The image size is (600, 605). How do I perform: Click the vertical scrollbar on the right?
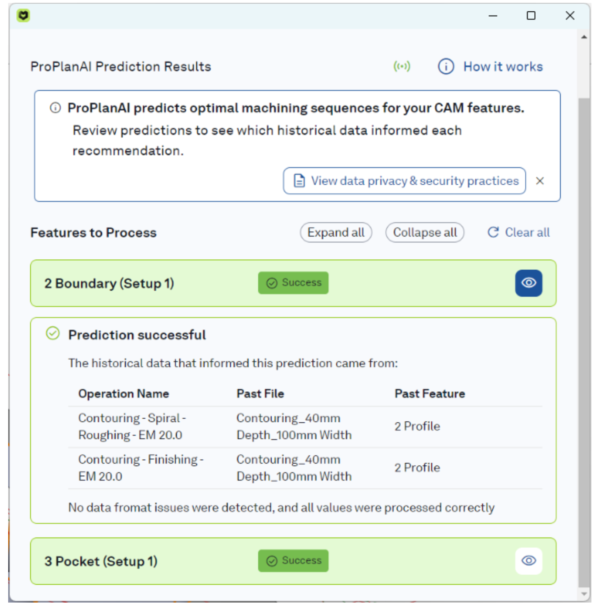(x=584, y=300)
